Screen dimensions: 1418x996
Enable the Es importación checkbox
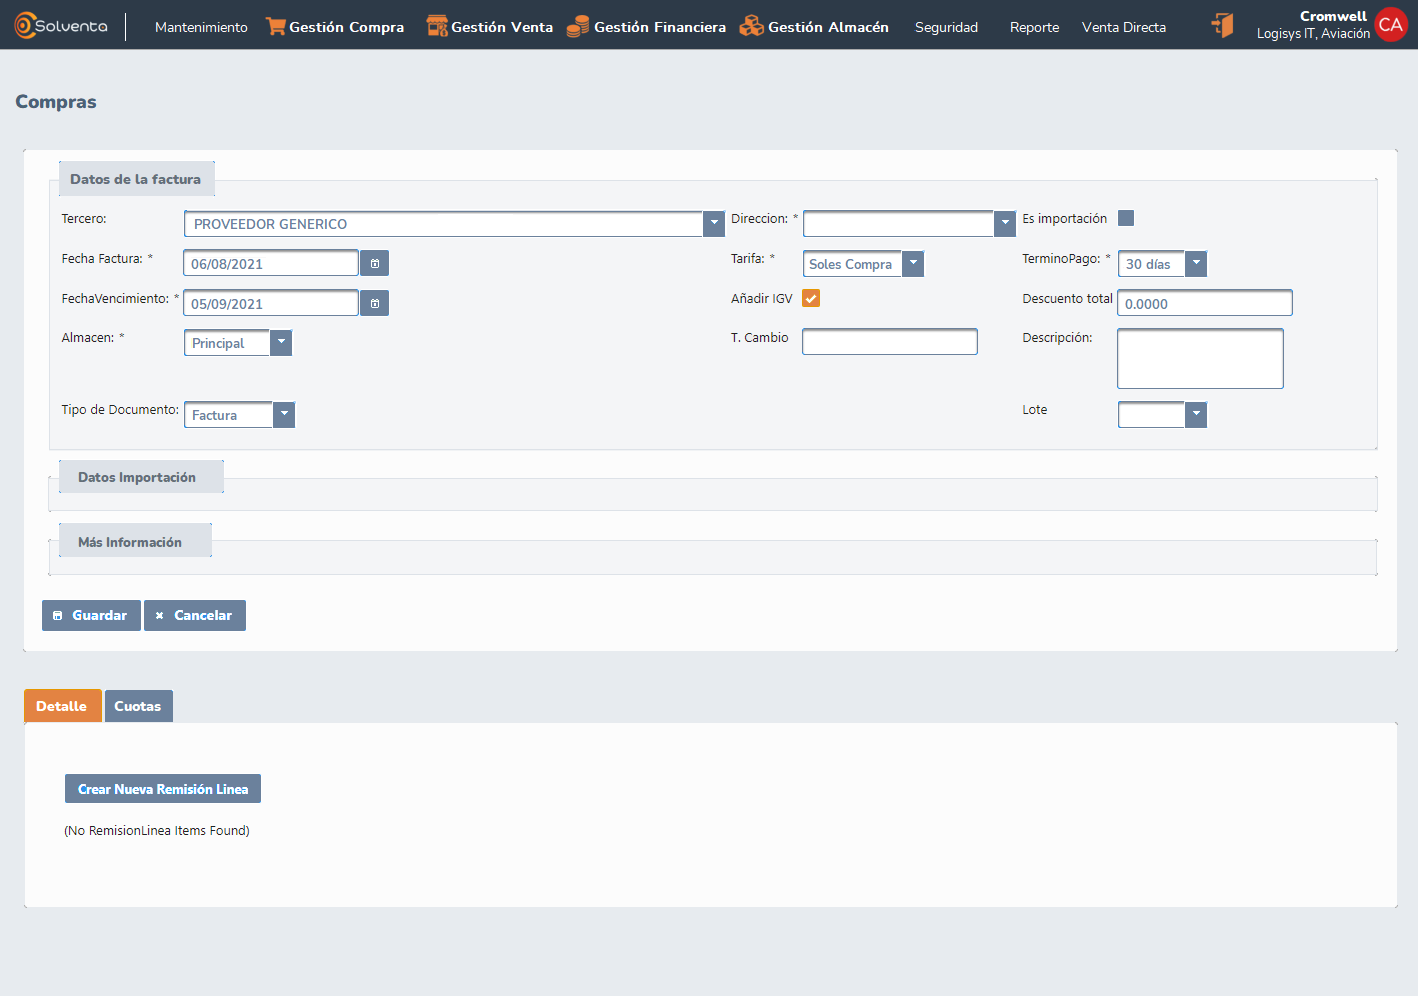1126,218
